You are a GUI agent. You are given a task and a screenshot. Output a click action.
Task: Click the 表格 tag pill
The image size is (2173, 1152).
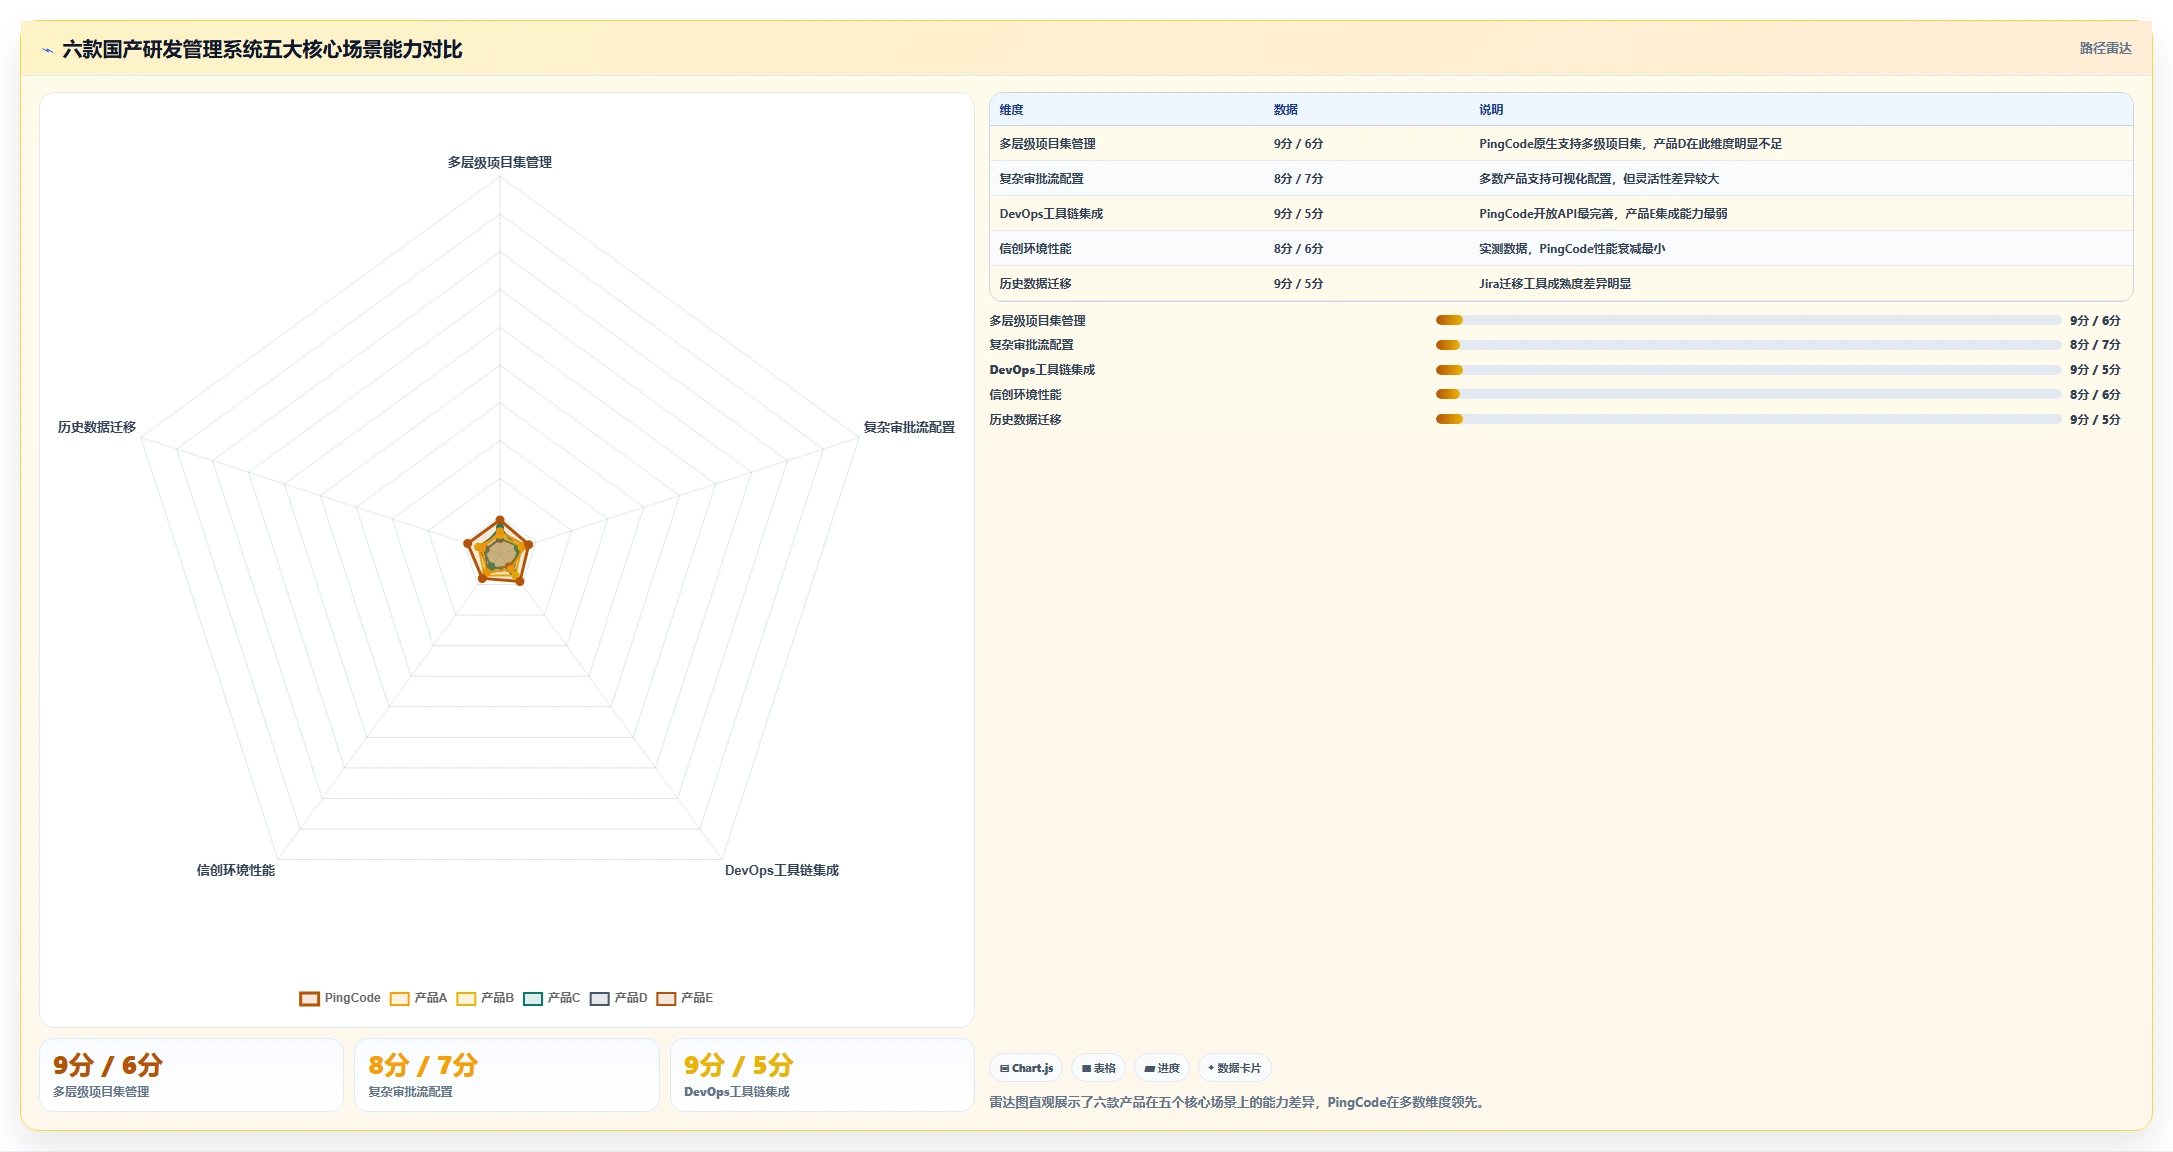(1098, 1068)
